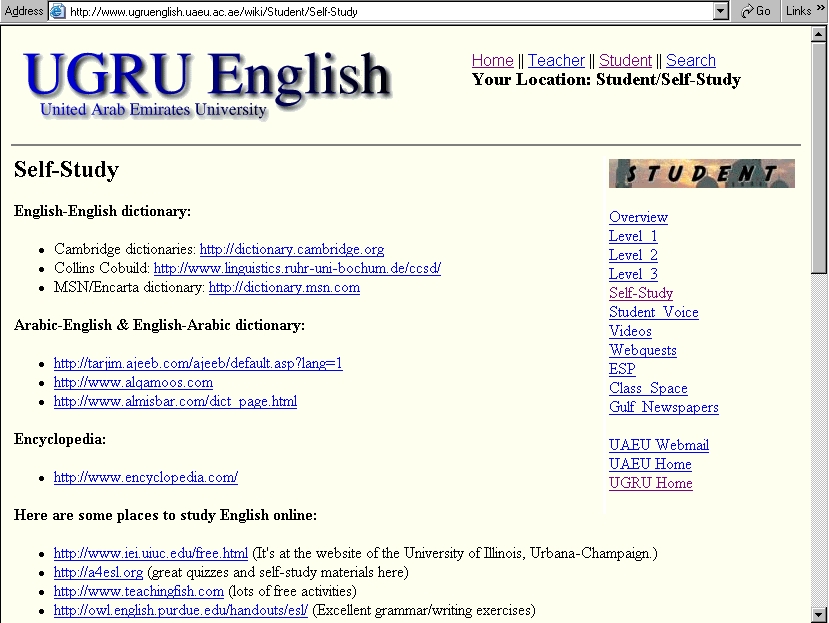Click the UGRU English logo
The image size is (829, 623).
(x=207, y=78)
